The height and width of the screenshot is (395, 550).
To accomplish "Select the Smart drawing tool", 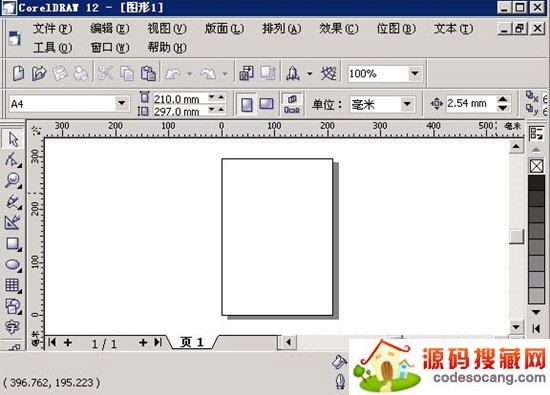I will point(13,223).
